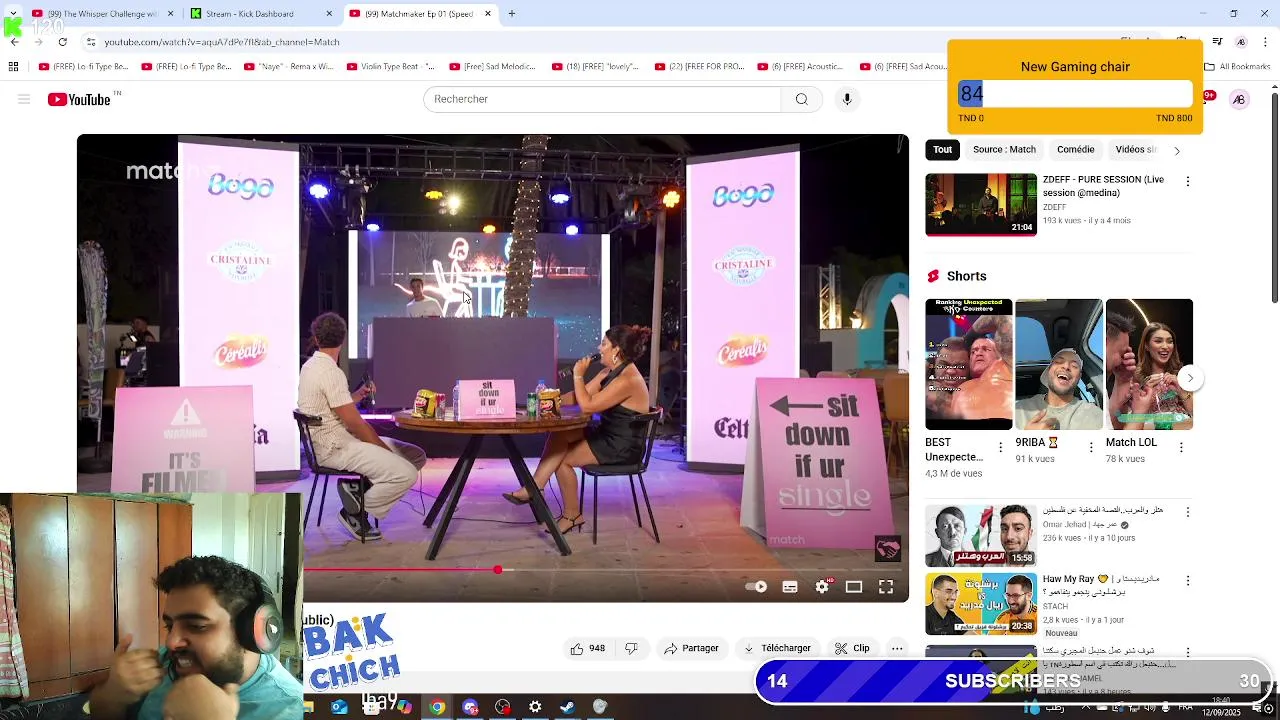1280x720 pixels.
Task: Open ZDEFF - PURE SESSION video title
Action: pos(1103,186)
